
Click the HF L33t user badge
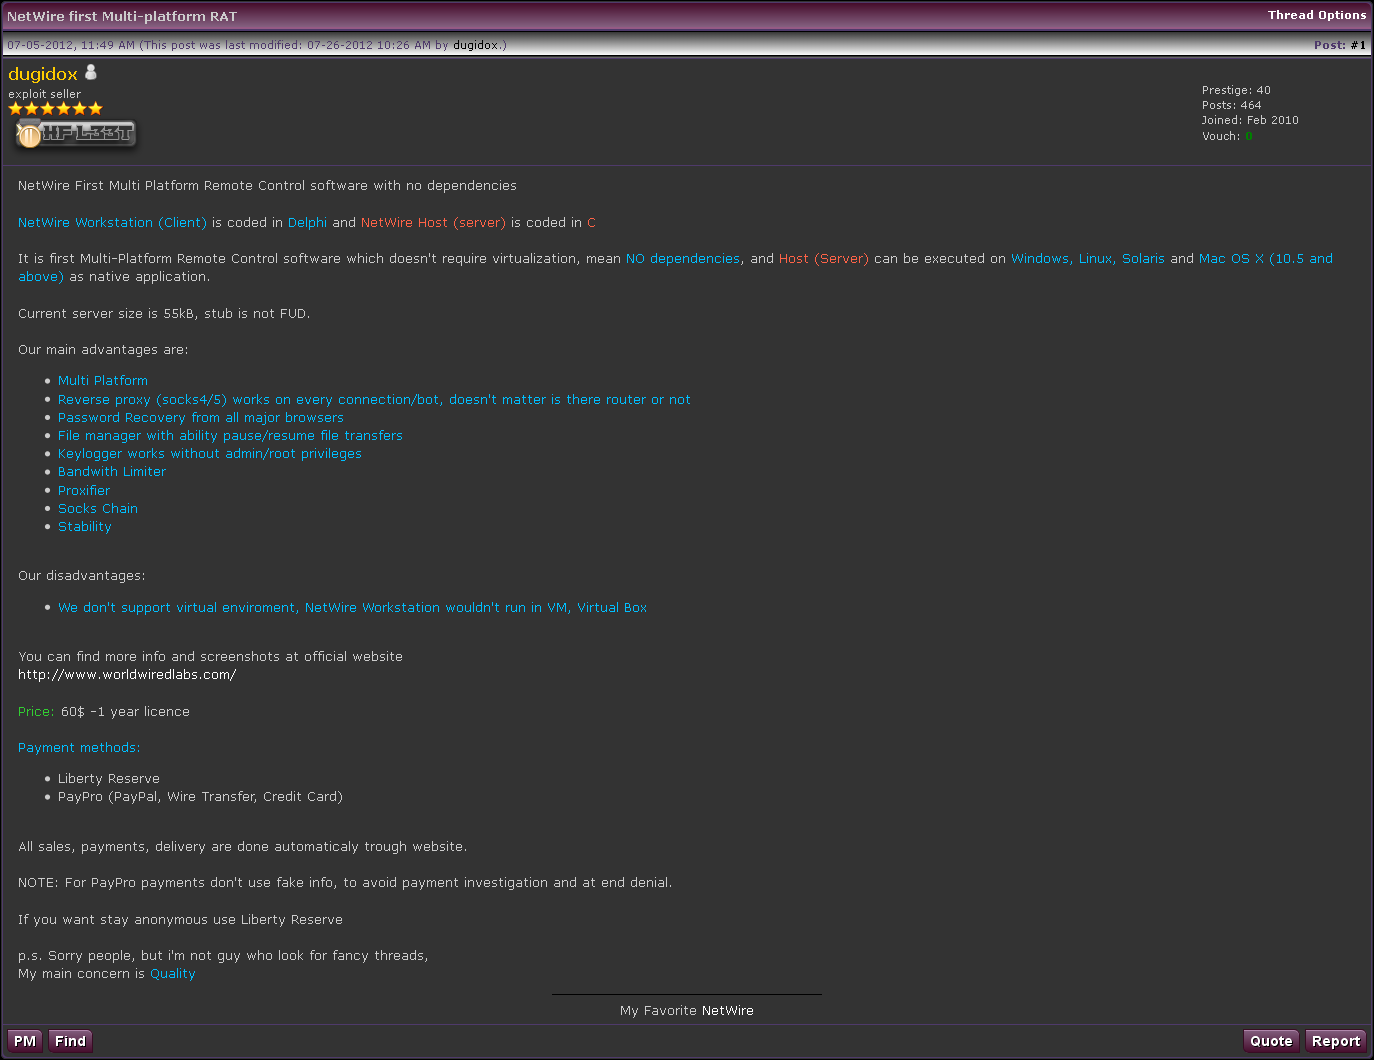(75, 133)
